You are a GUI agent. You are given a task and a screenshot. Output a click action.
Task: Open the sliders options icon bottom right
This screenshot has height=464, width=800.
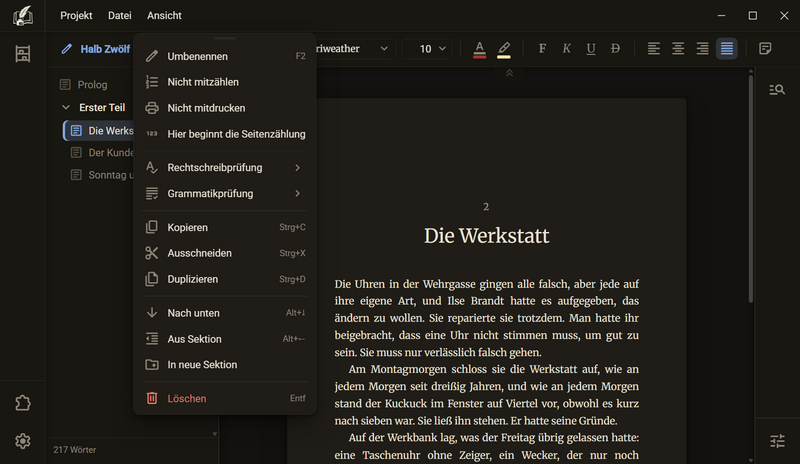click(x=777, y=441)
